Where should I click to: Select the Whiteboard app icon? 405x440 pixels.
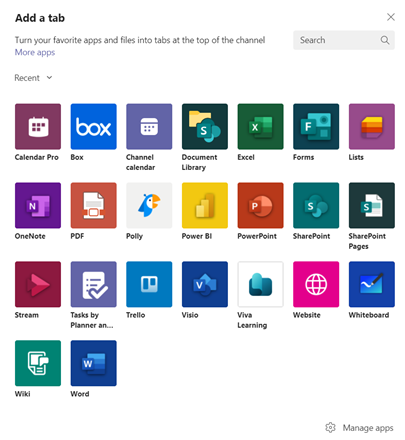pyautogui.click(x=372, y=284)
